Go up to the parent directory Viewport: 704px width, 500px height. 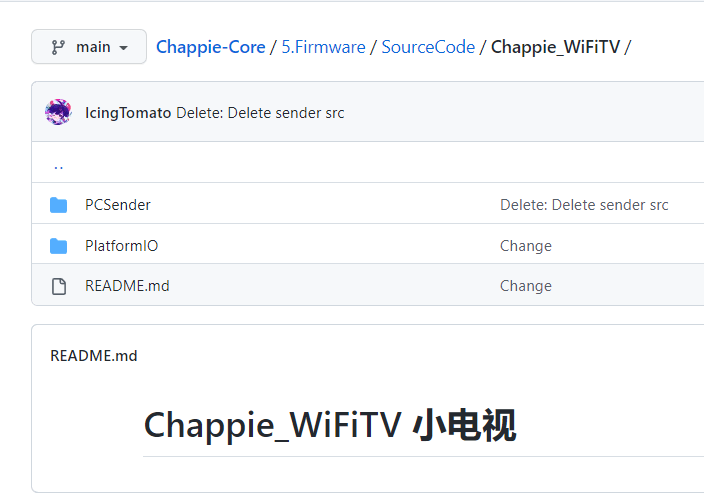(x=58, y=166)
